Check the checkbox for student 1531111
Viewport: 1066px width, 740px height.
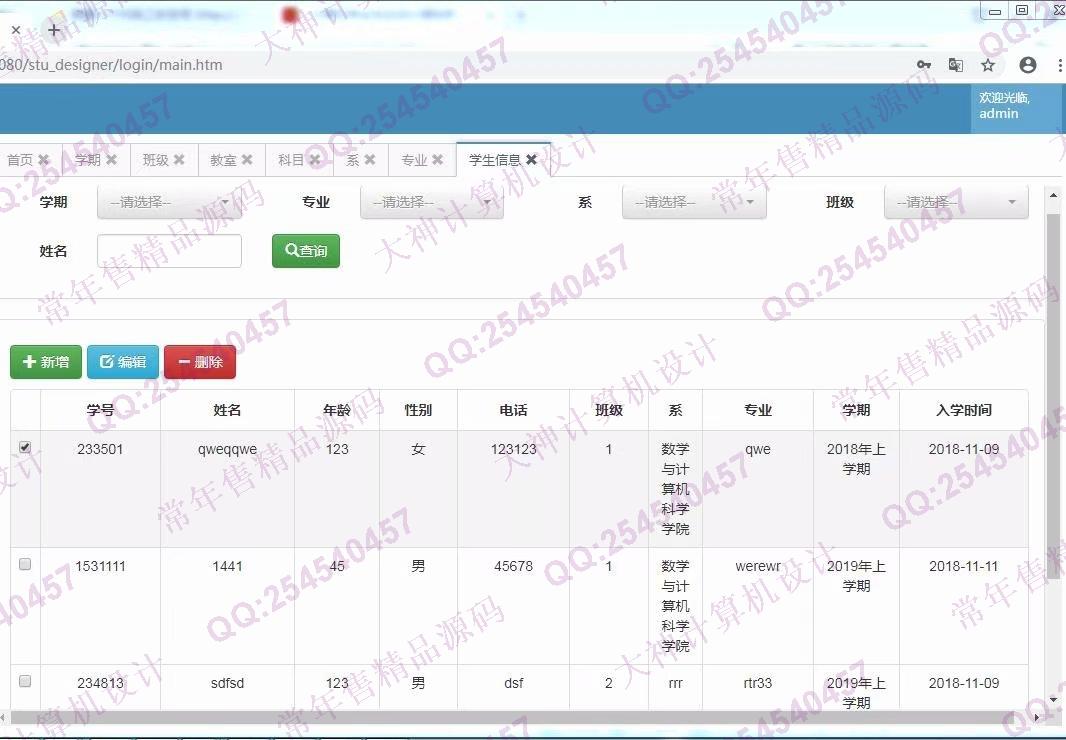pos(25,564)
